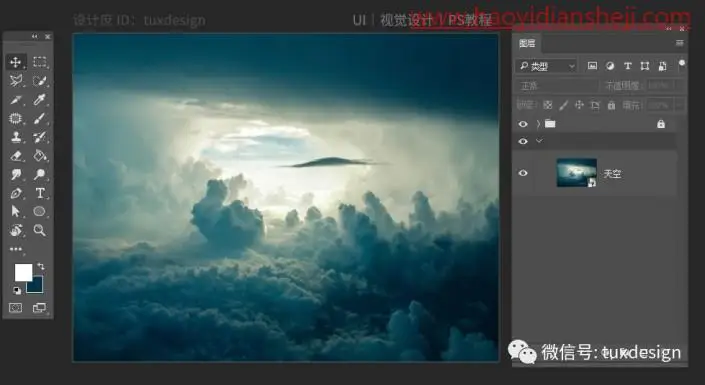Select the Eraser tool
This screenshot has width=705, height=385.
16,156
